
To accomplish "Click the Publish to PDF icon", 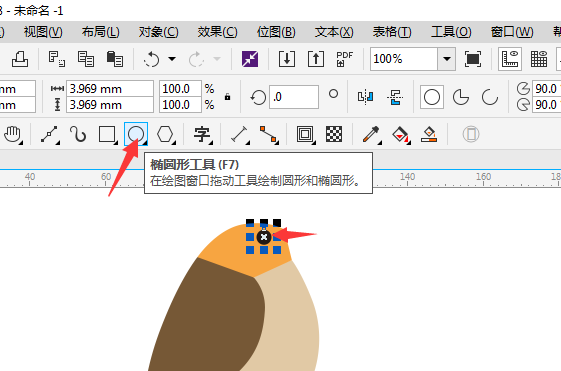I will point(345,59).
